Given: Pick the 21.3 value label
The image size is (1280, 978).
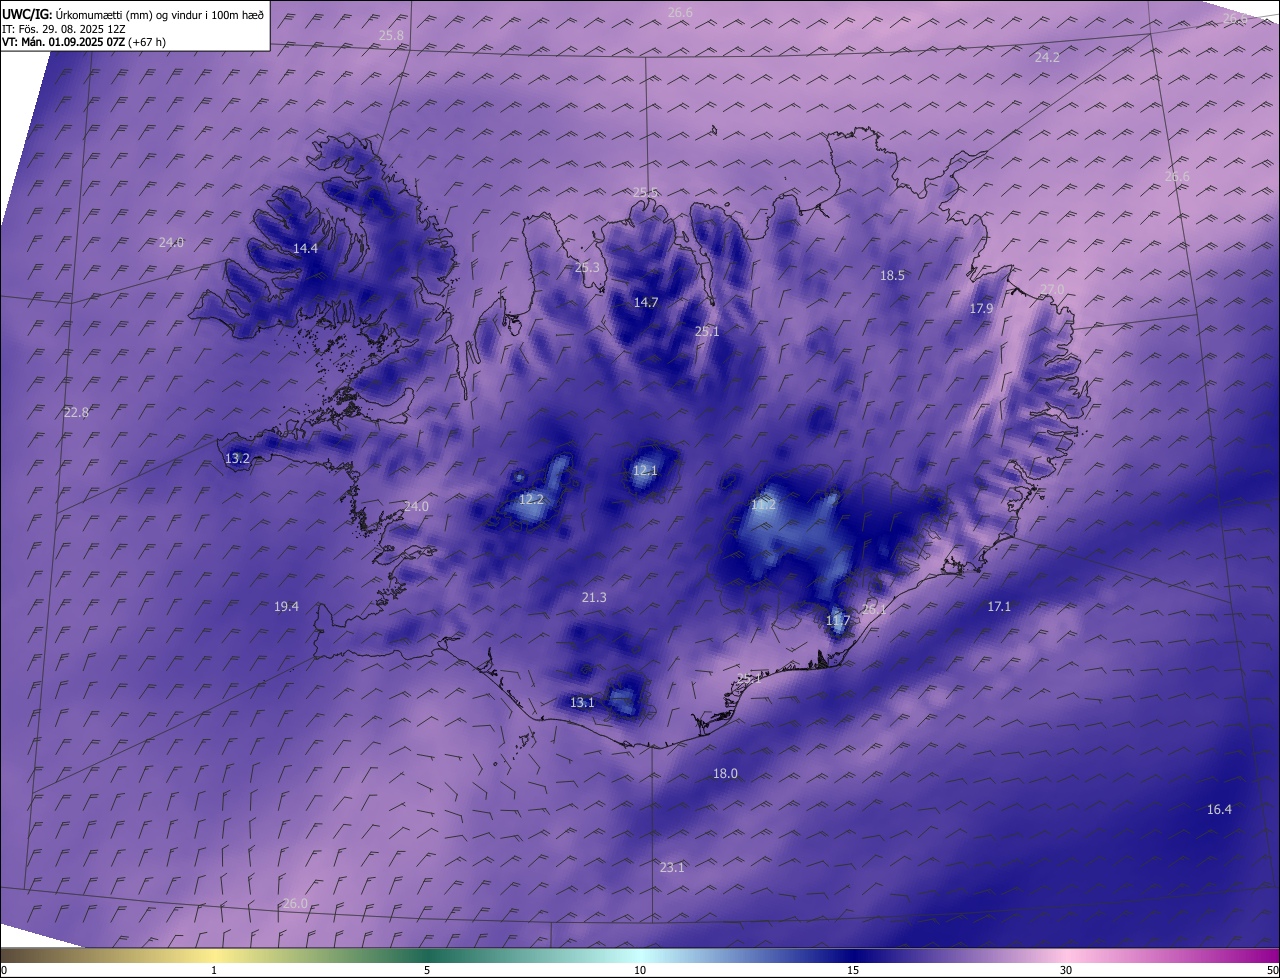Looking at the screenshot, I should [594, 598].
